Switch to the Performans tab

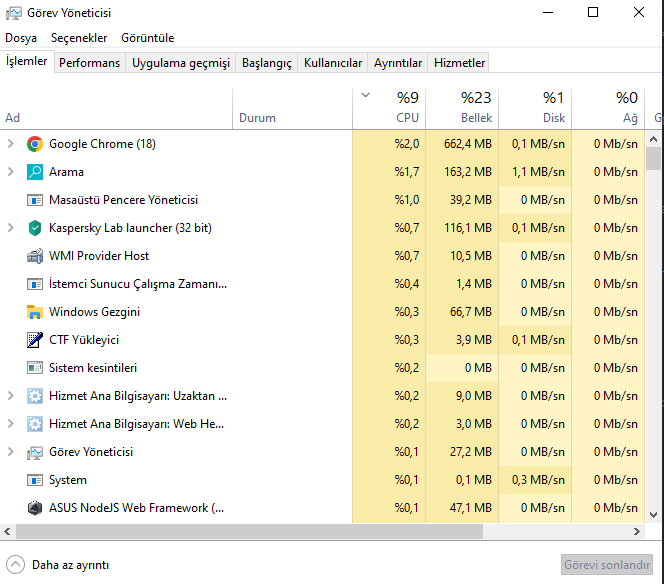[x=89, y=63]
